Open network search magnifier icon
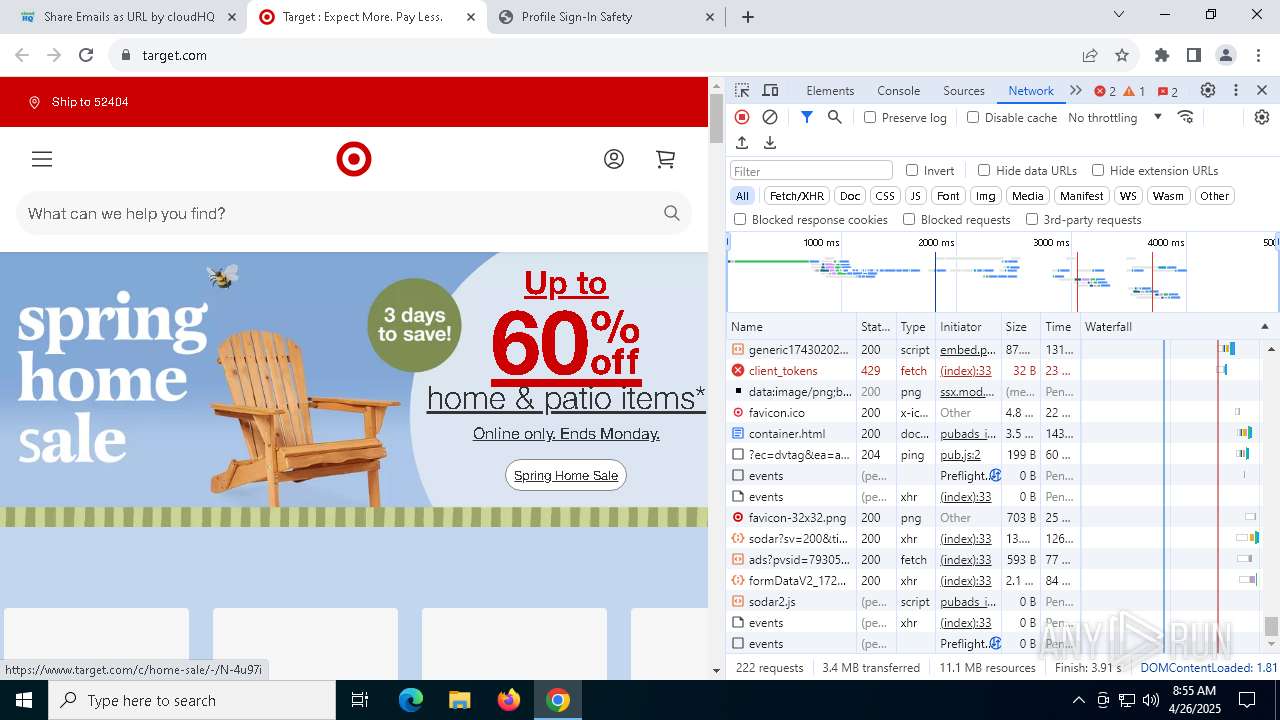This screenshot has height=720, width=1280. click(835, 117)
